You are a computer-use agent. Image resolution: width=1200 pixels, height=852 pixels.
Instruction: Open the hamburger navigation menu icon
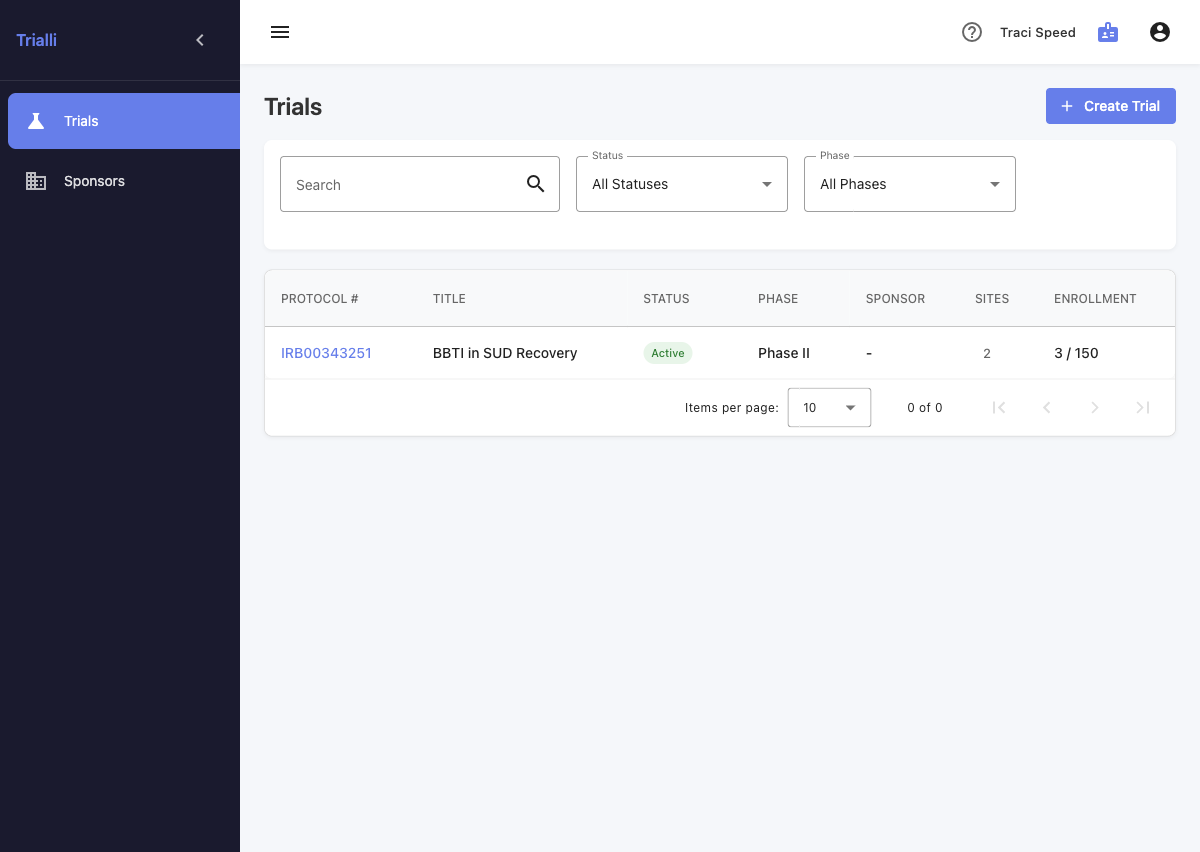[x=280, y=32]
